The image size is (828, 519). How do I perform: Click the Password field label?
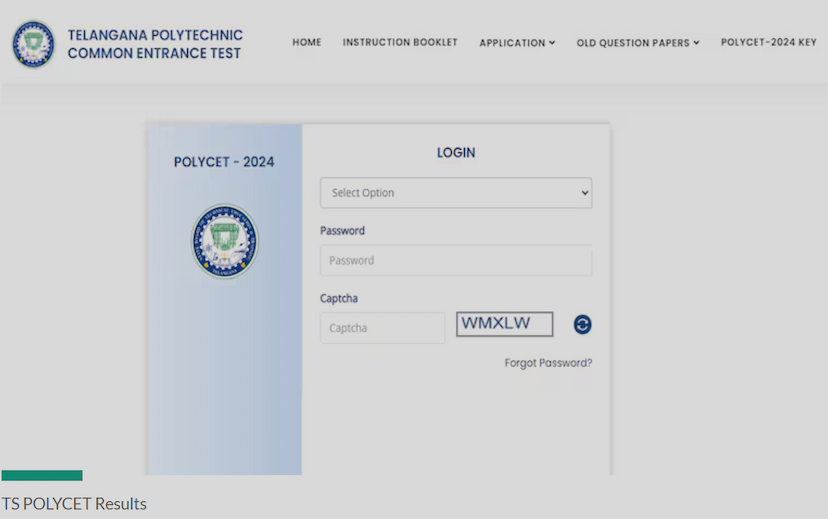(342, 231)
